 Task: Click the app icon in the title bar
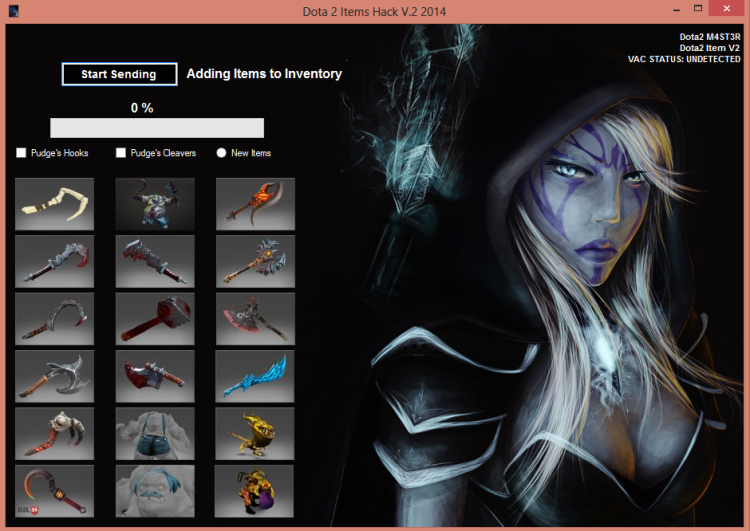(x=14, y=11)
